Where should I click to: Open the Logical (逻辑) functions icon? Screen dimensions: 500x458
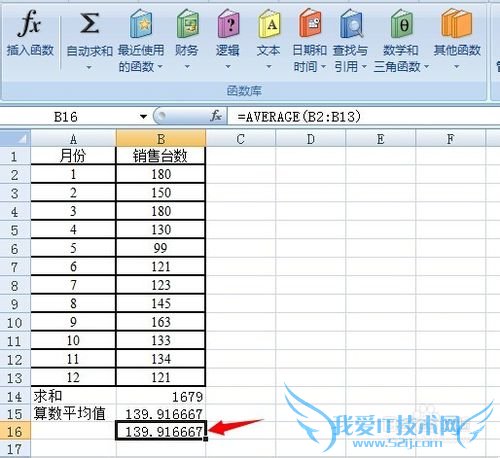(228, 23)
